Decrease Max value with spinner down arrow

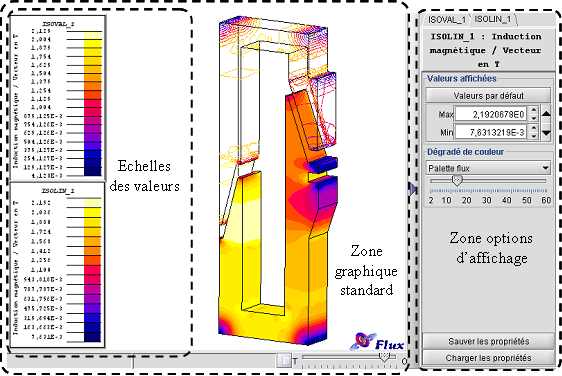pyautogui.click(x=534, y=118)
